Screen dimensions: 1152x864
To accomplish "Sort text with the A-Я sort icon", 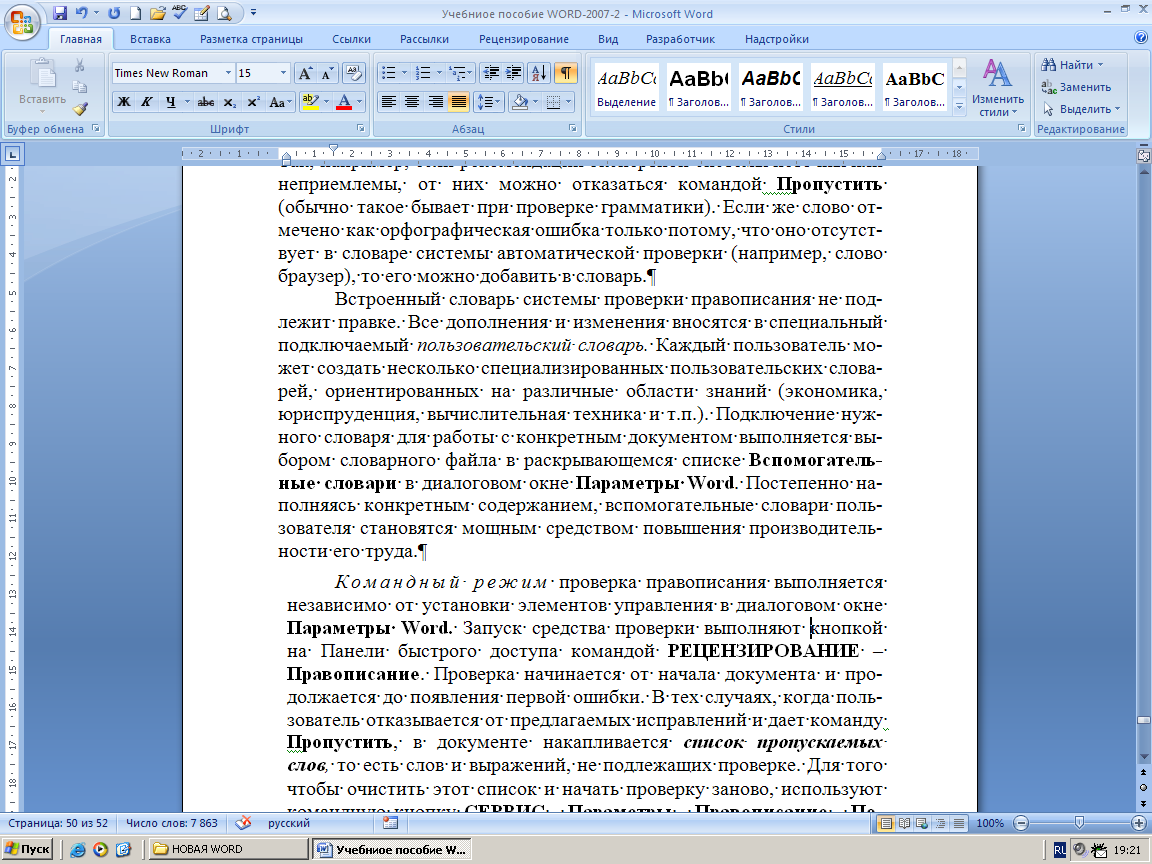I will (539, 73).
